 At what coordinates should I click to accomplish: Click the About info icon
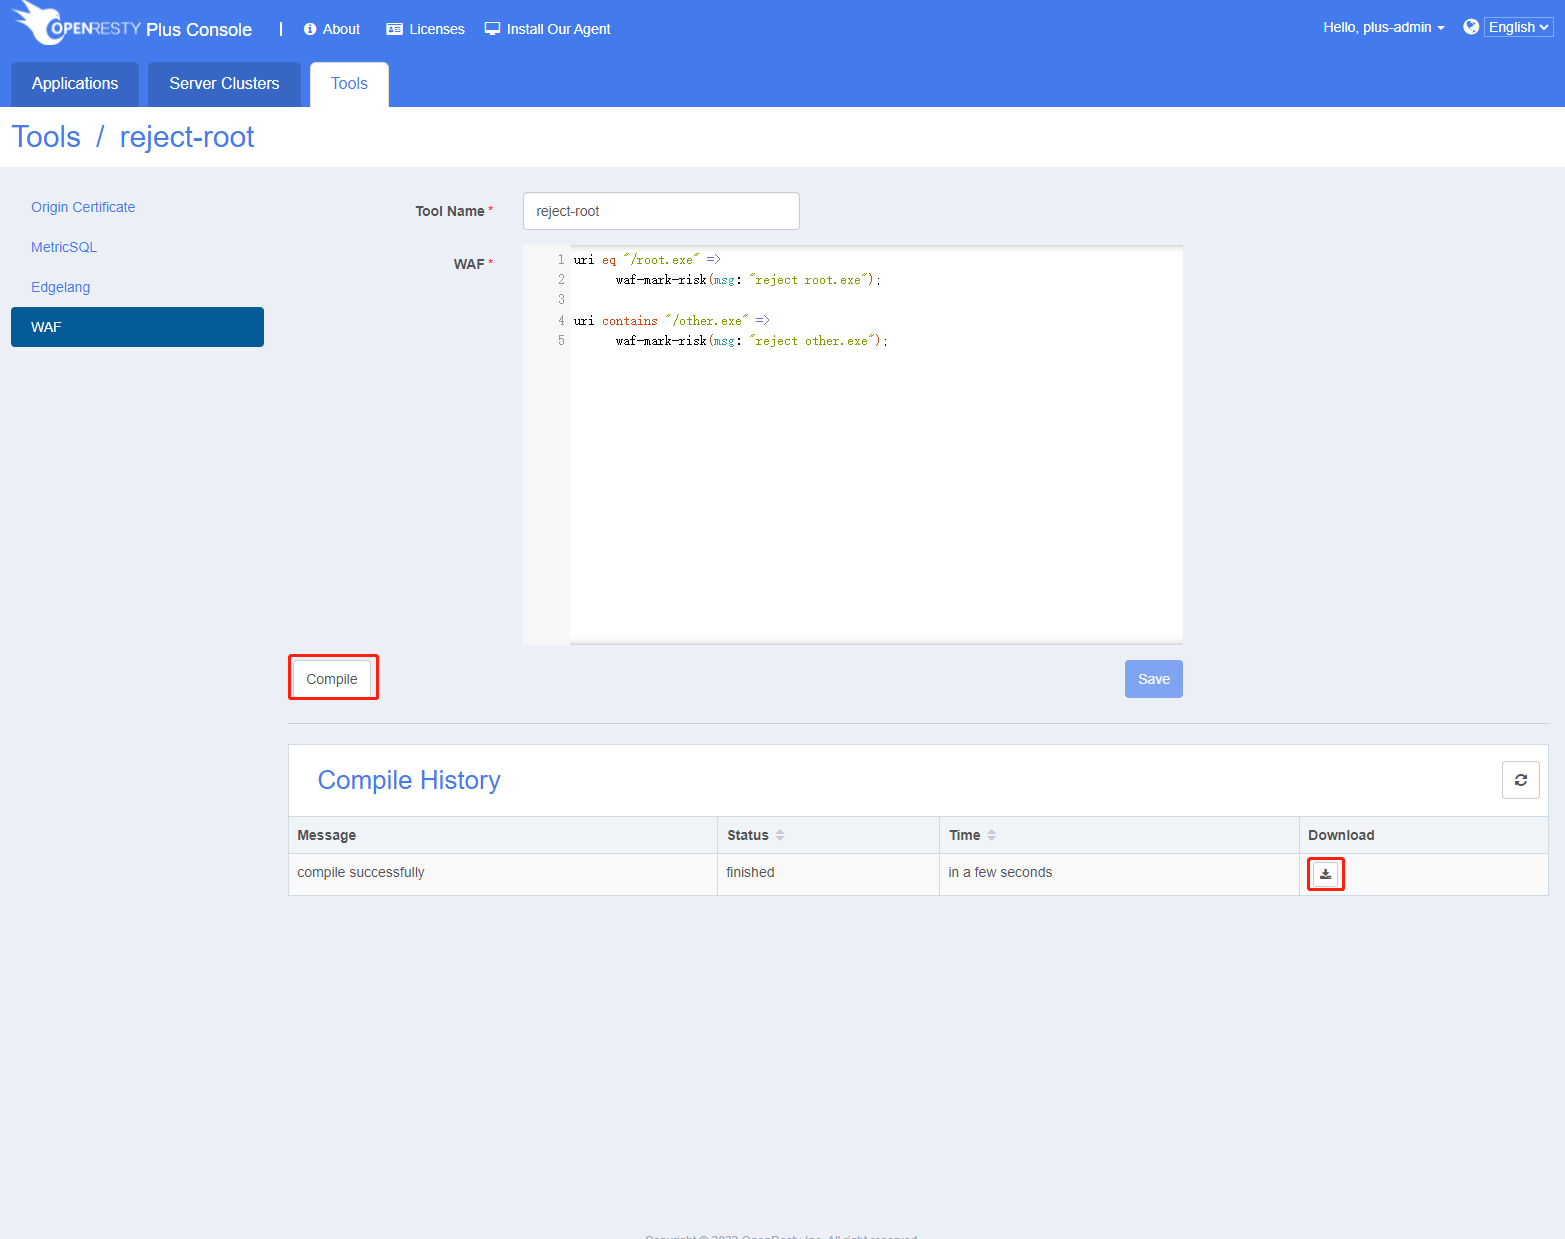(310, 29)
